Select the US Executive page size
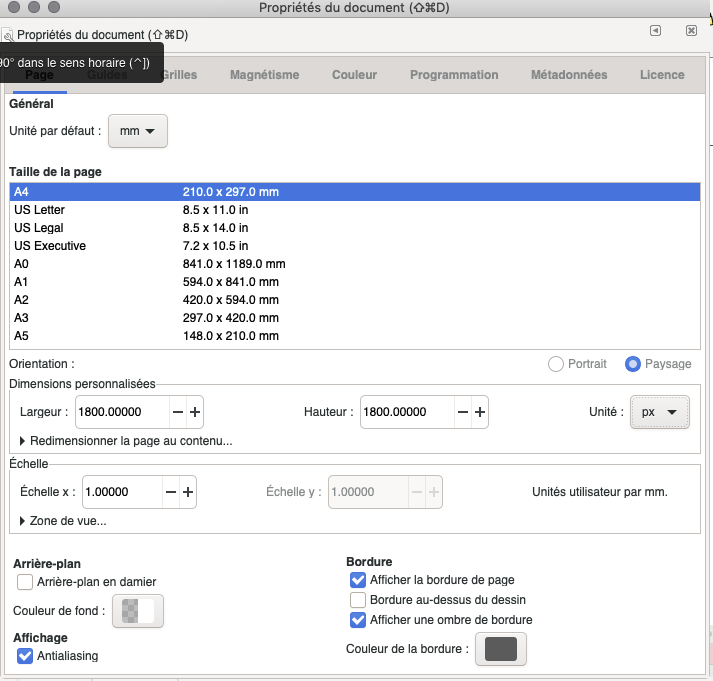Screen dimensions: 713x681 point(355,246)
